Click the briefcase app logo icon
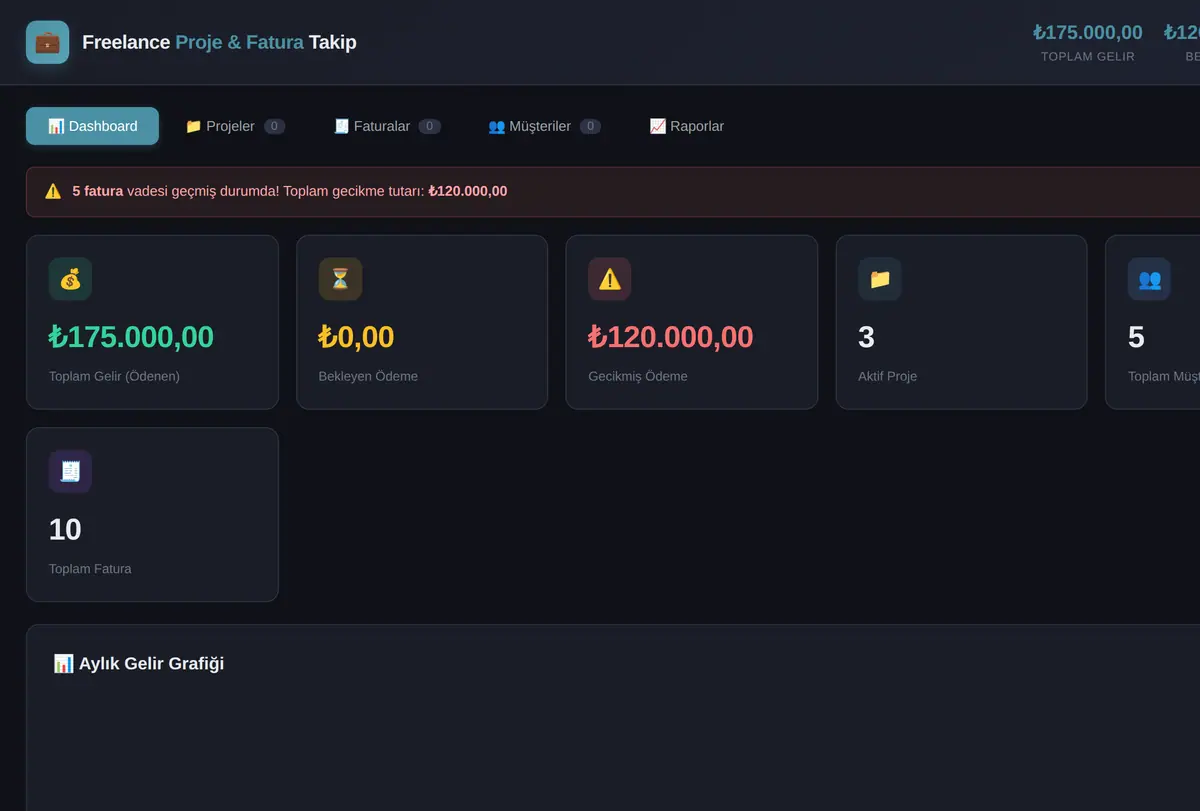Image resolution: width=1200 pixels, height=811 pixels. [48, 42]
